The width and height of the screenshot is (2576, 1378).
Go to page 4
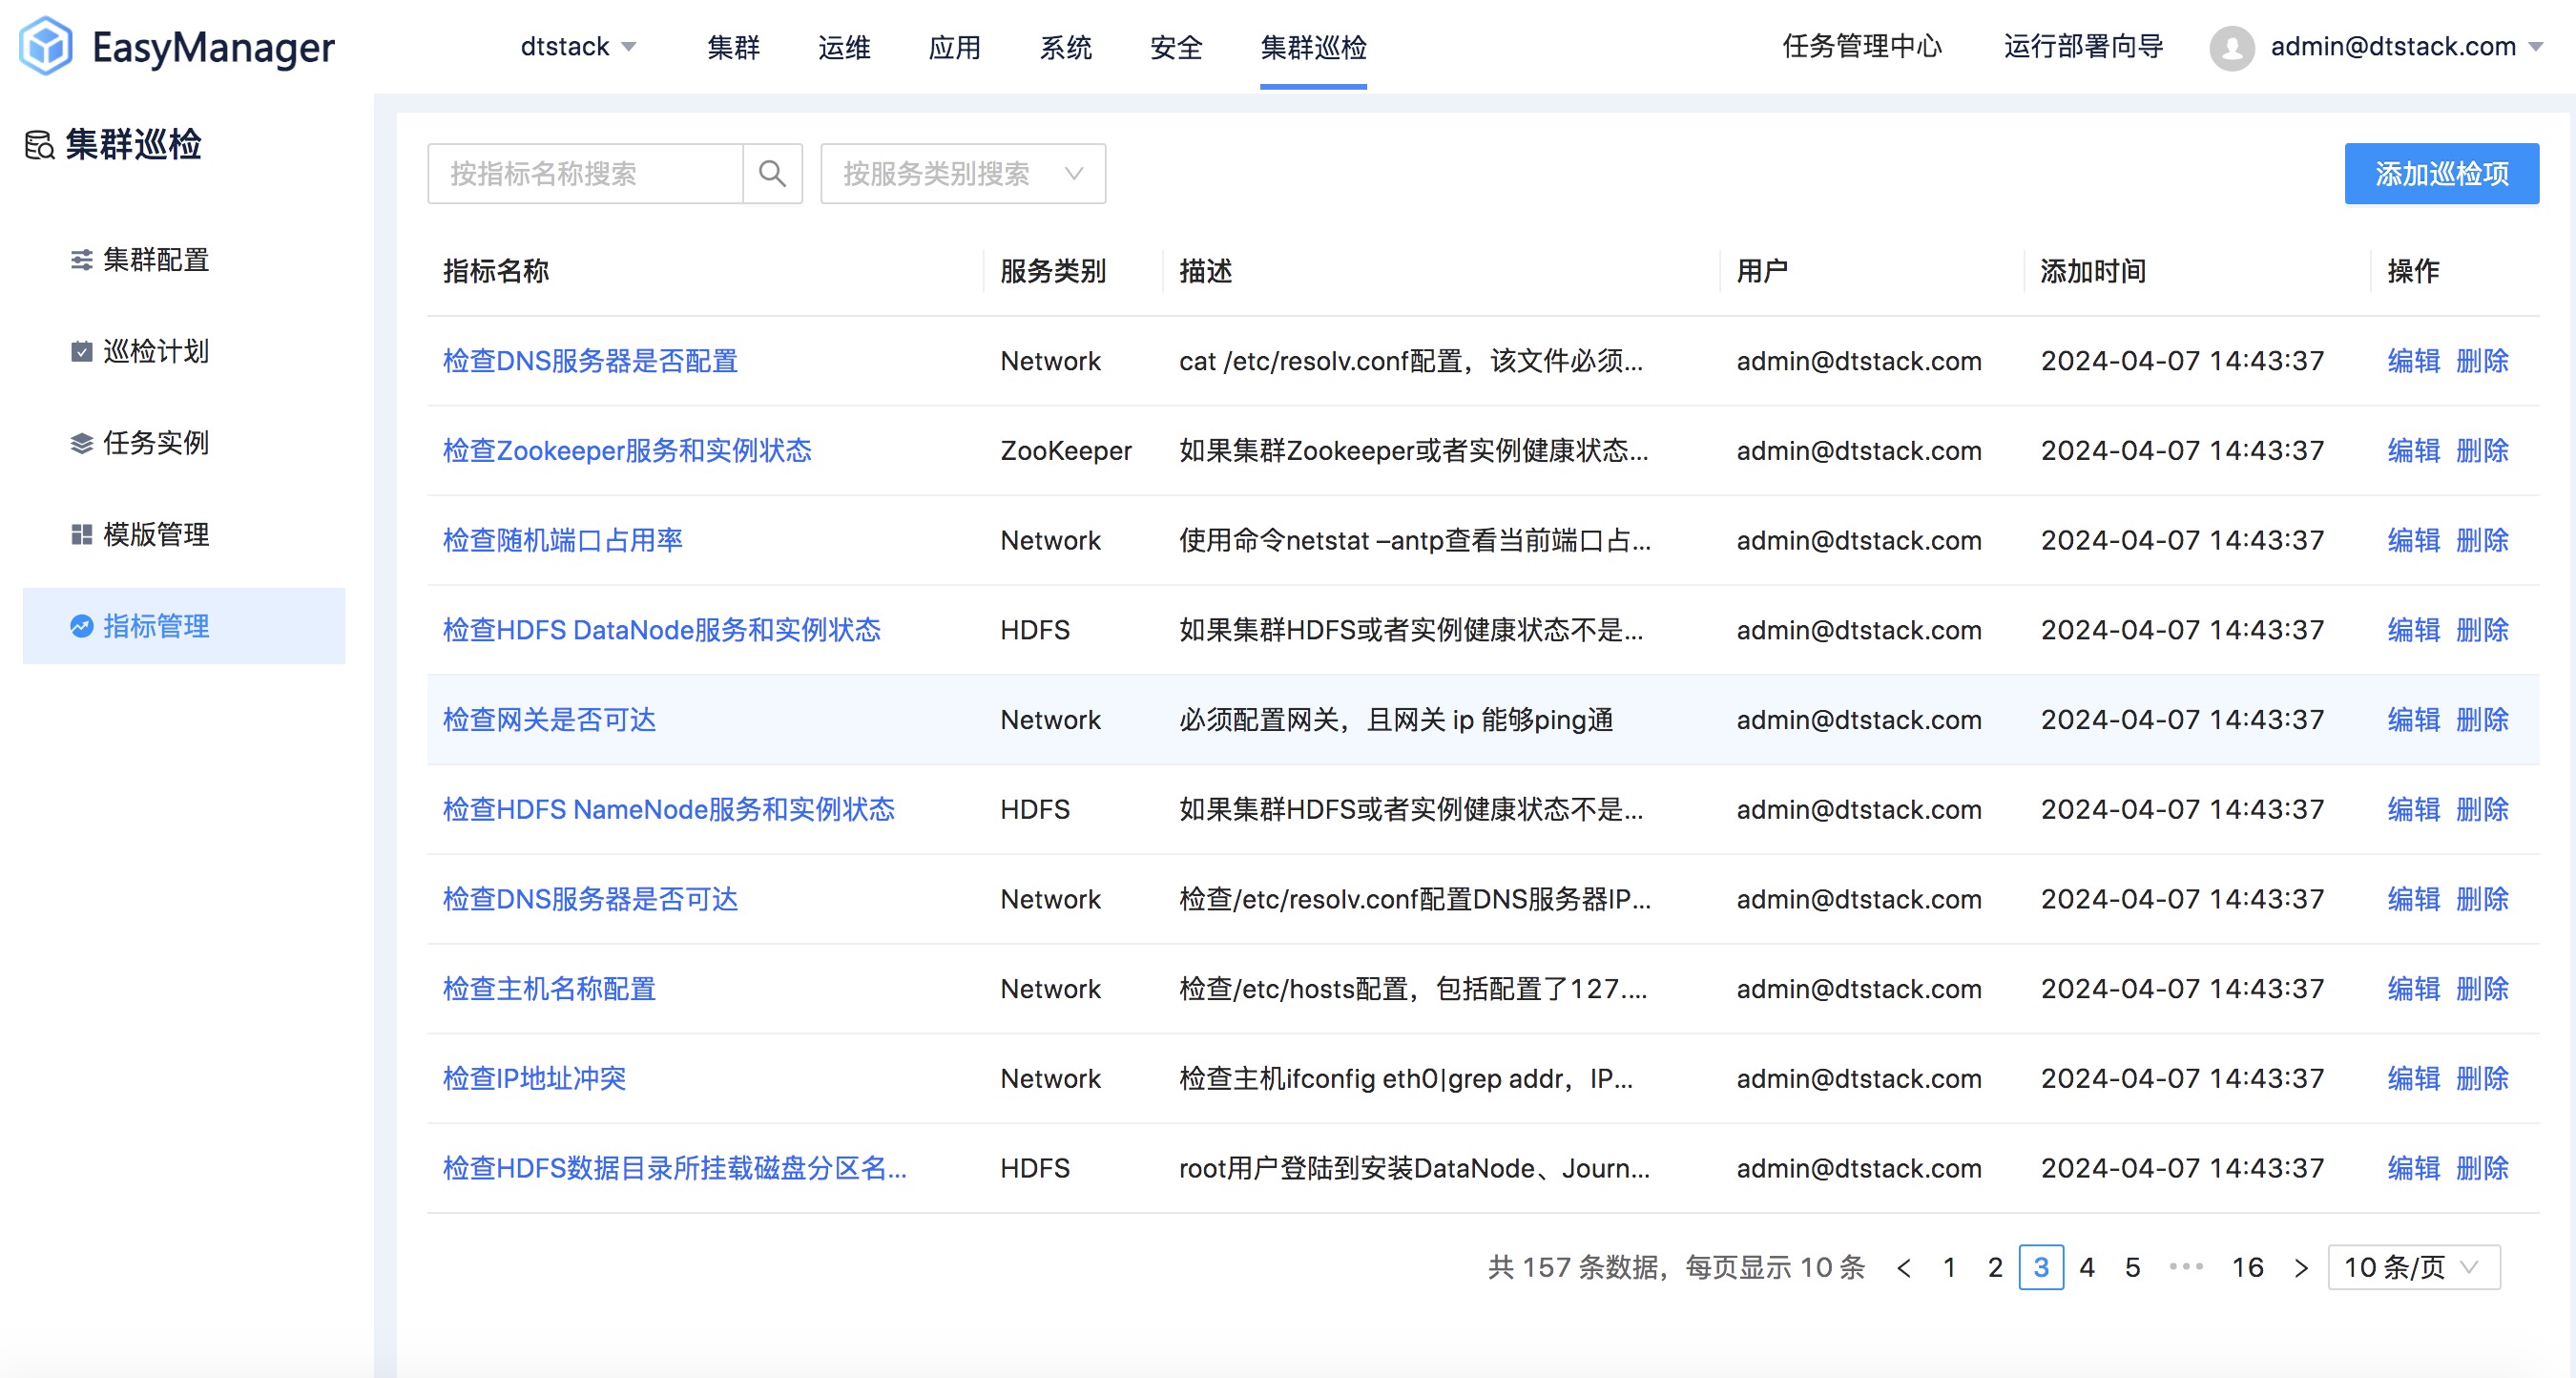pyautogui.click(x=2087, y=1268)
